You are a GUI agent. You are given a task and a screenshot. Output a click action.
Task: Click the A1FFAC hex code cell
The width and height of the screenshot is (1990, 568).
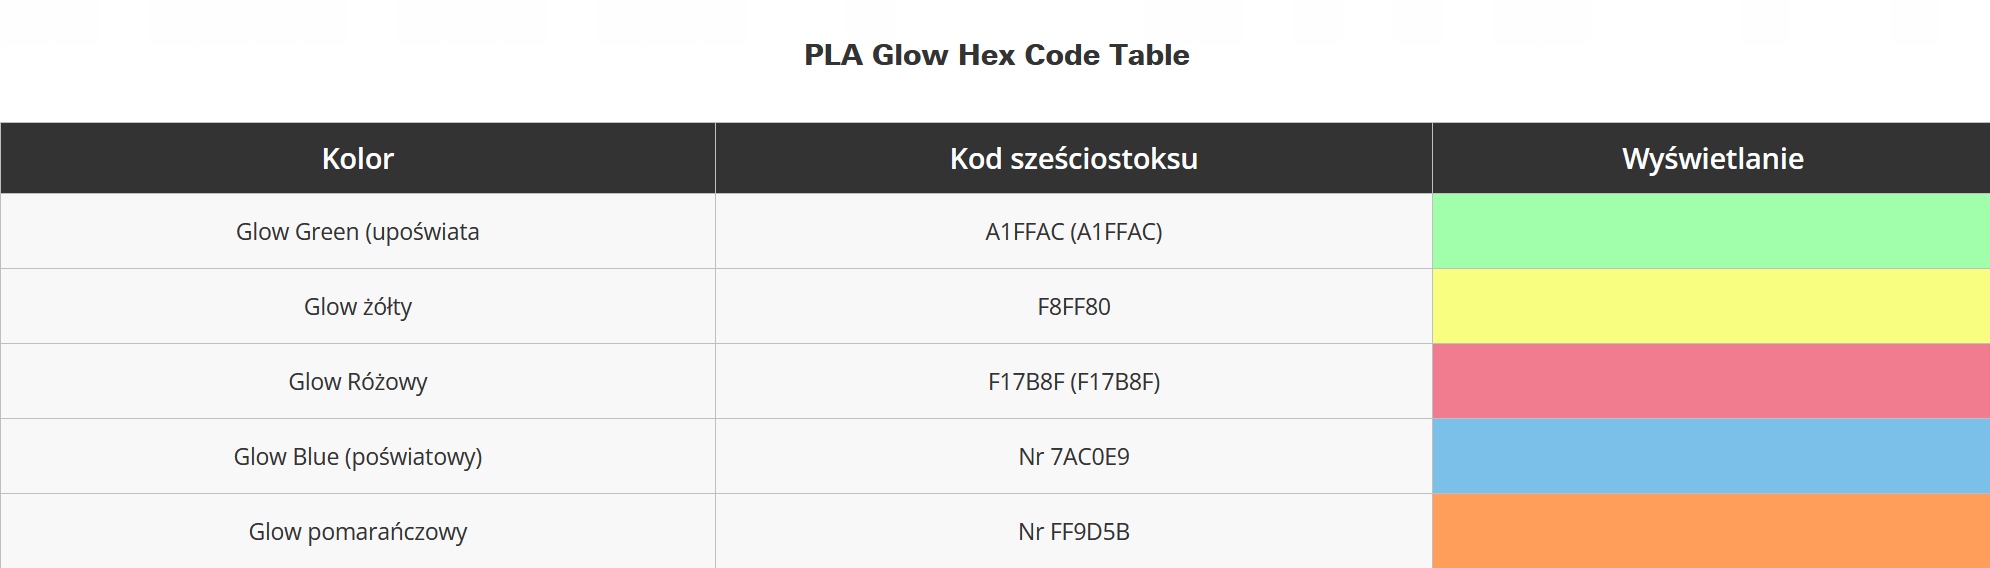pyautogui.click(x=1073, y=232)
